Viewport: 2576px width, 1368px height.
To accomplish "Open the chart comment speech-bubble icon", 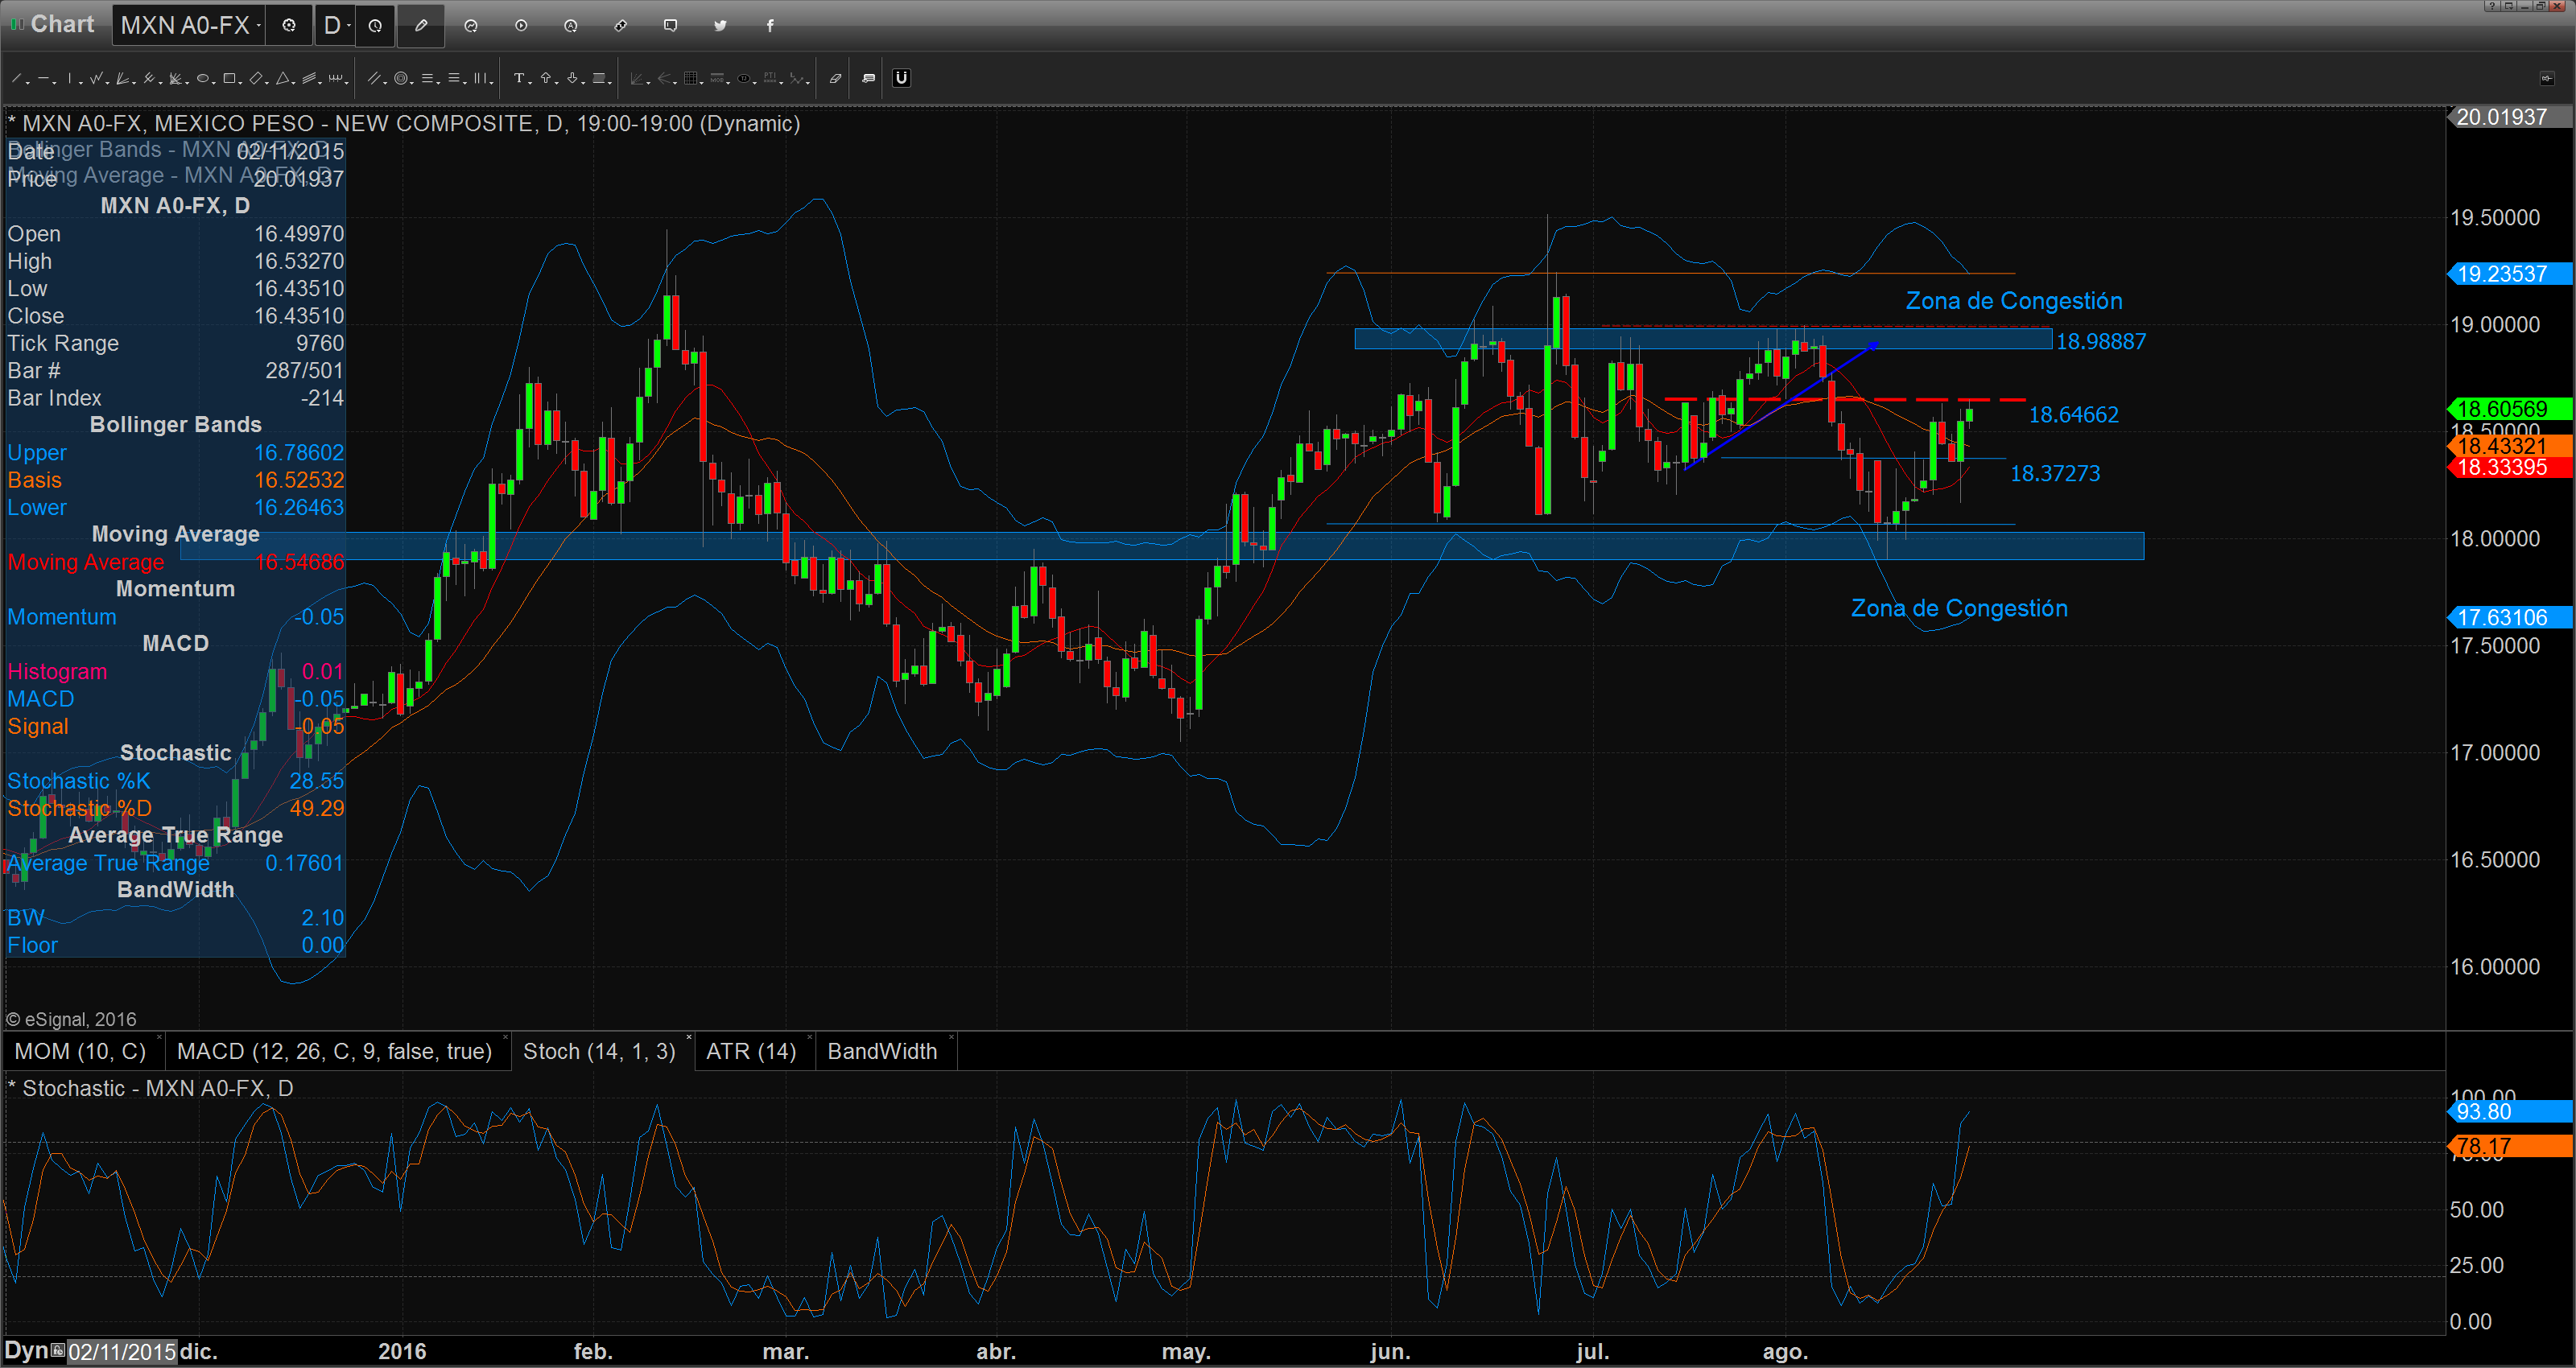I will pyautogui.click(x=670, y=25).
